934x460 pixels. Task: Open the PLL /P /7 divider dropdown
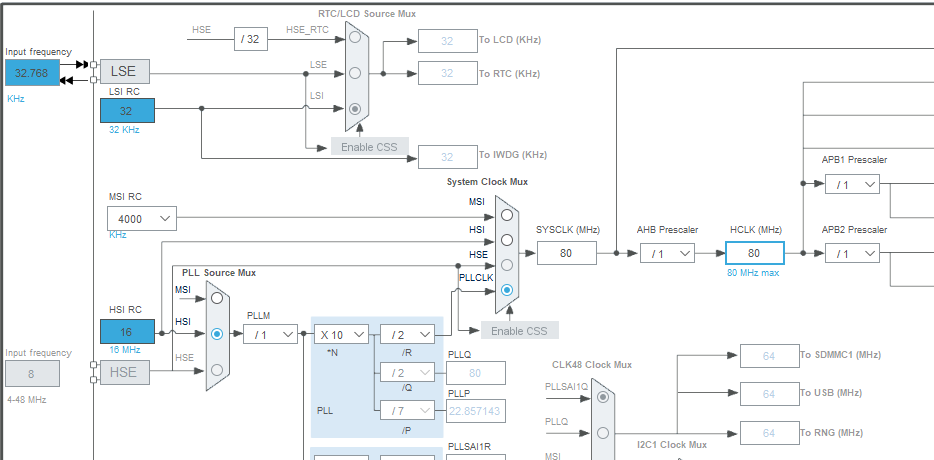[x=407, y=411]
